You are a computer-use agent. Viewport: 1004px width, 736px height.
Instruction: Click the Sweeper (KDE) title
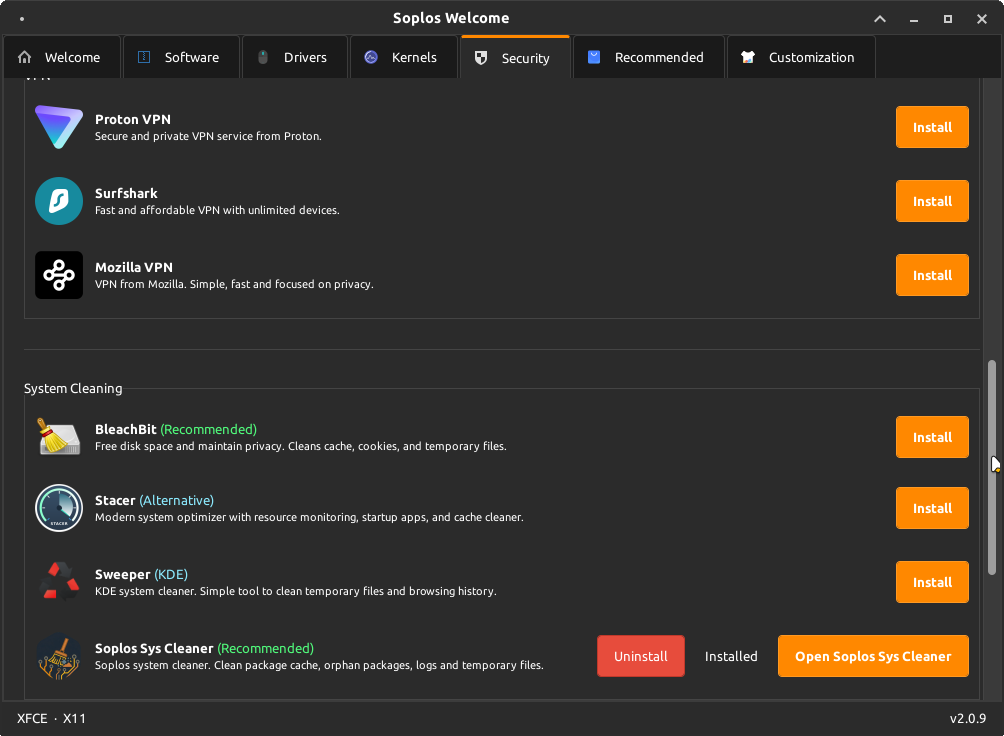click(x=142, y=574)
